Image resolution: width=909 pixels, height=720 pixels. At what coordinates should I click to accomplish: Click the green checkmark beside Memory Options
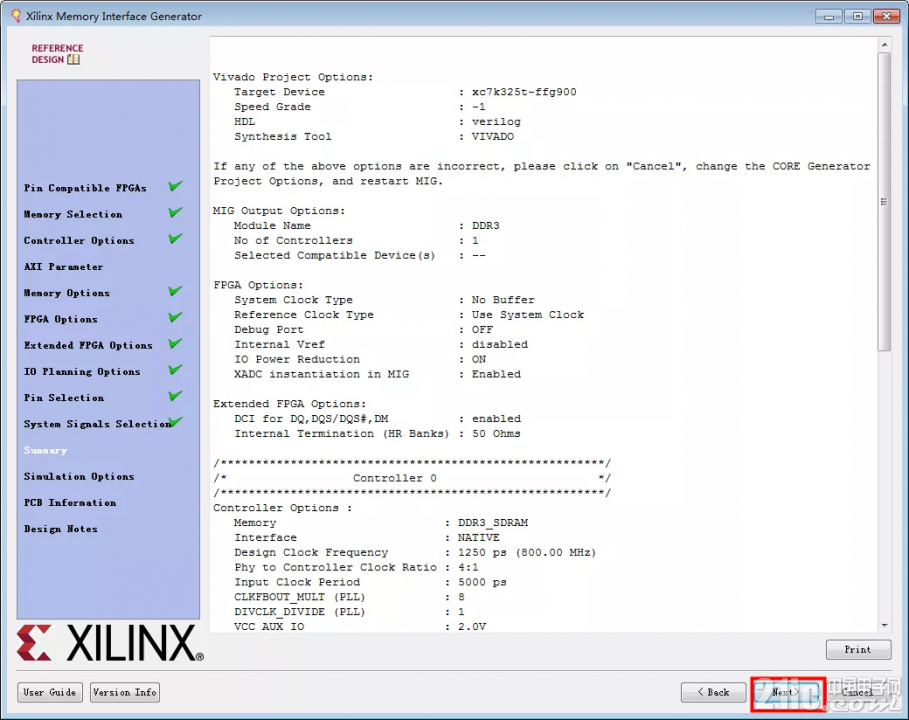pos(175,291)
